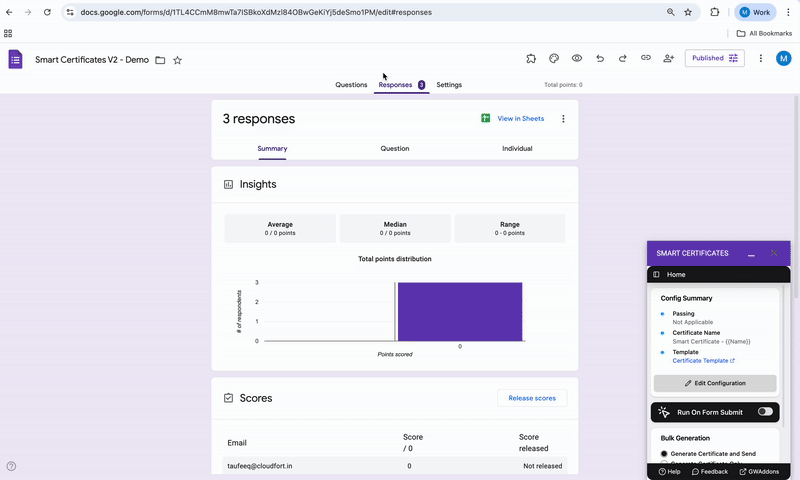The width and height of the screenshot is (800, 480).
Task: Click the Release scores button
Action: [x=532, y=398]
